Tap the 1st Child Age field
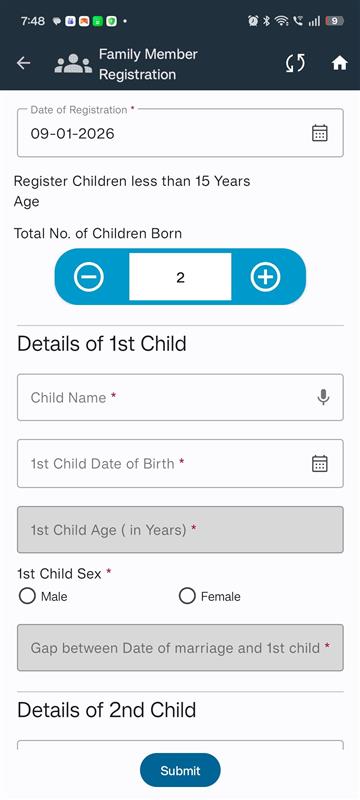Viewport: 360px width, 800px height. (180, 530)
